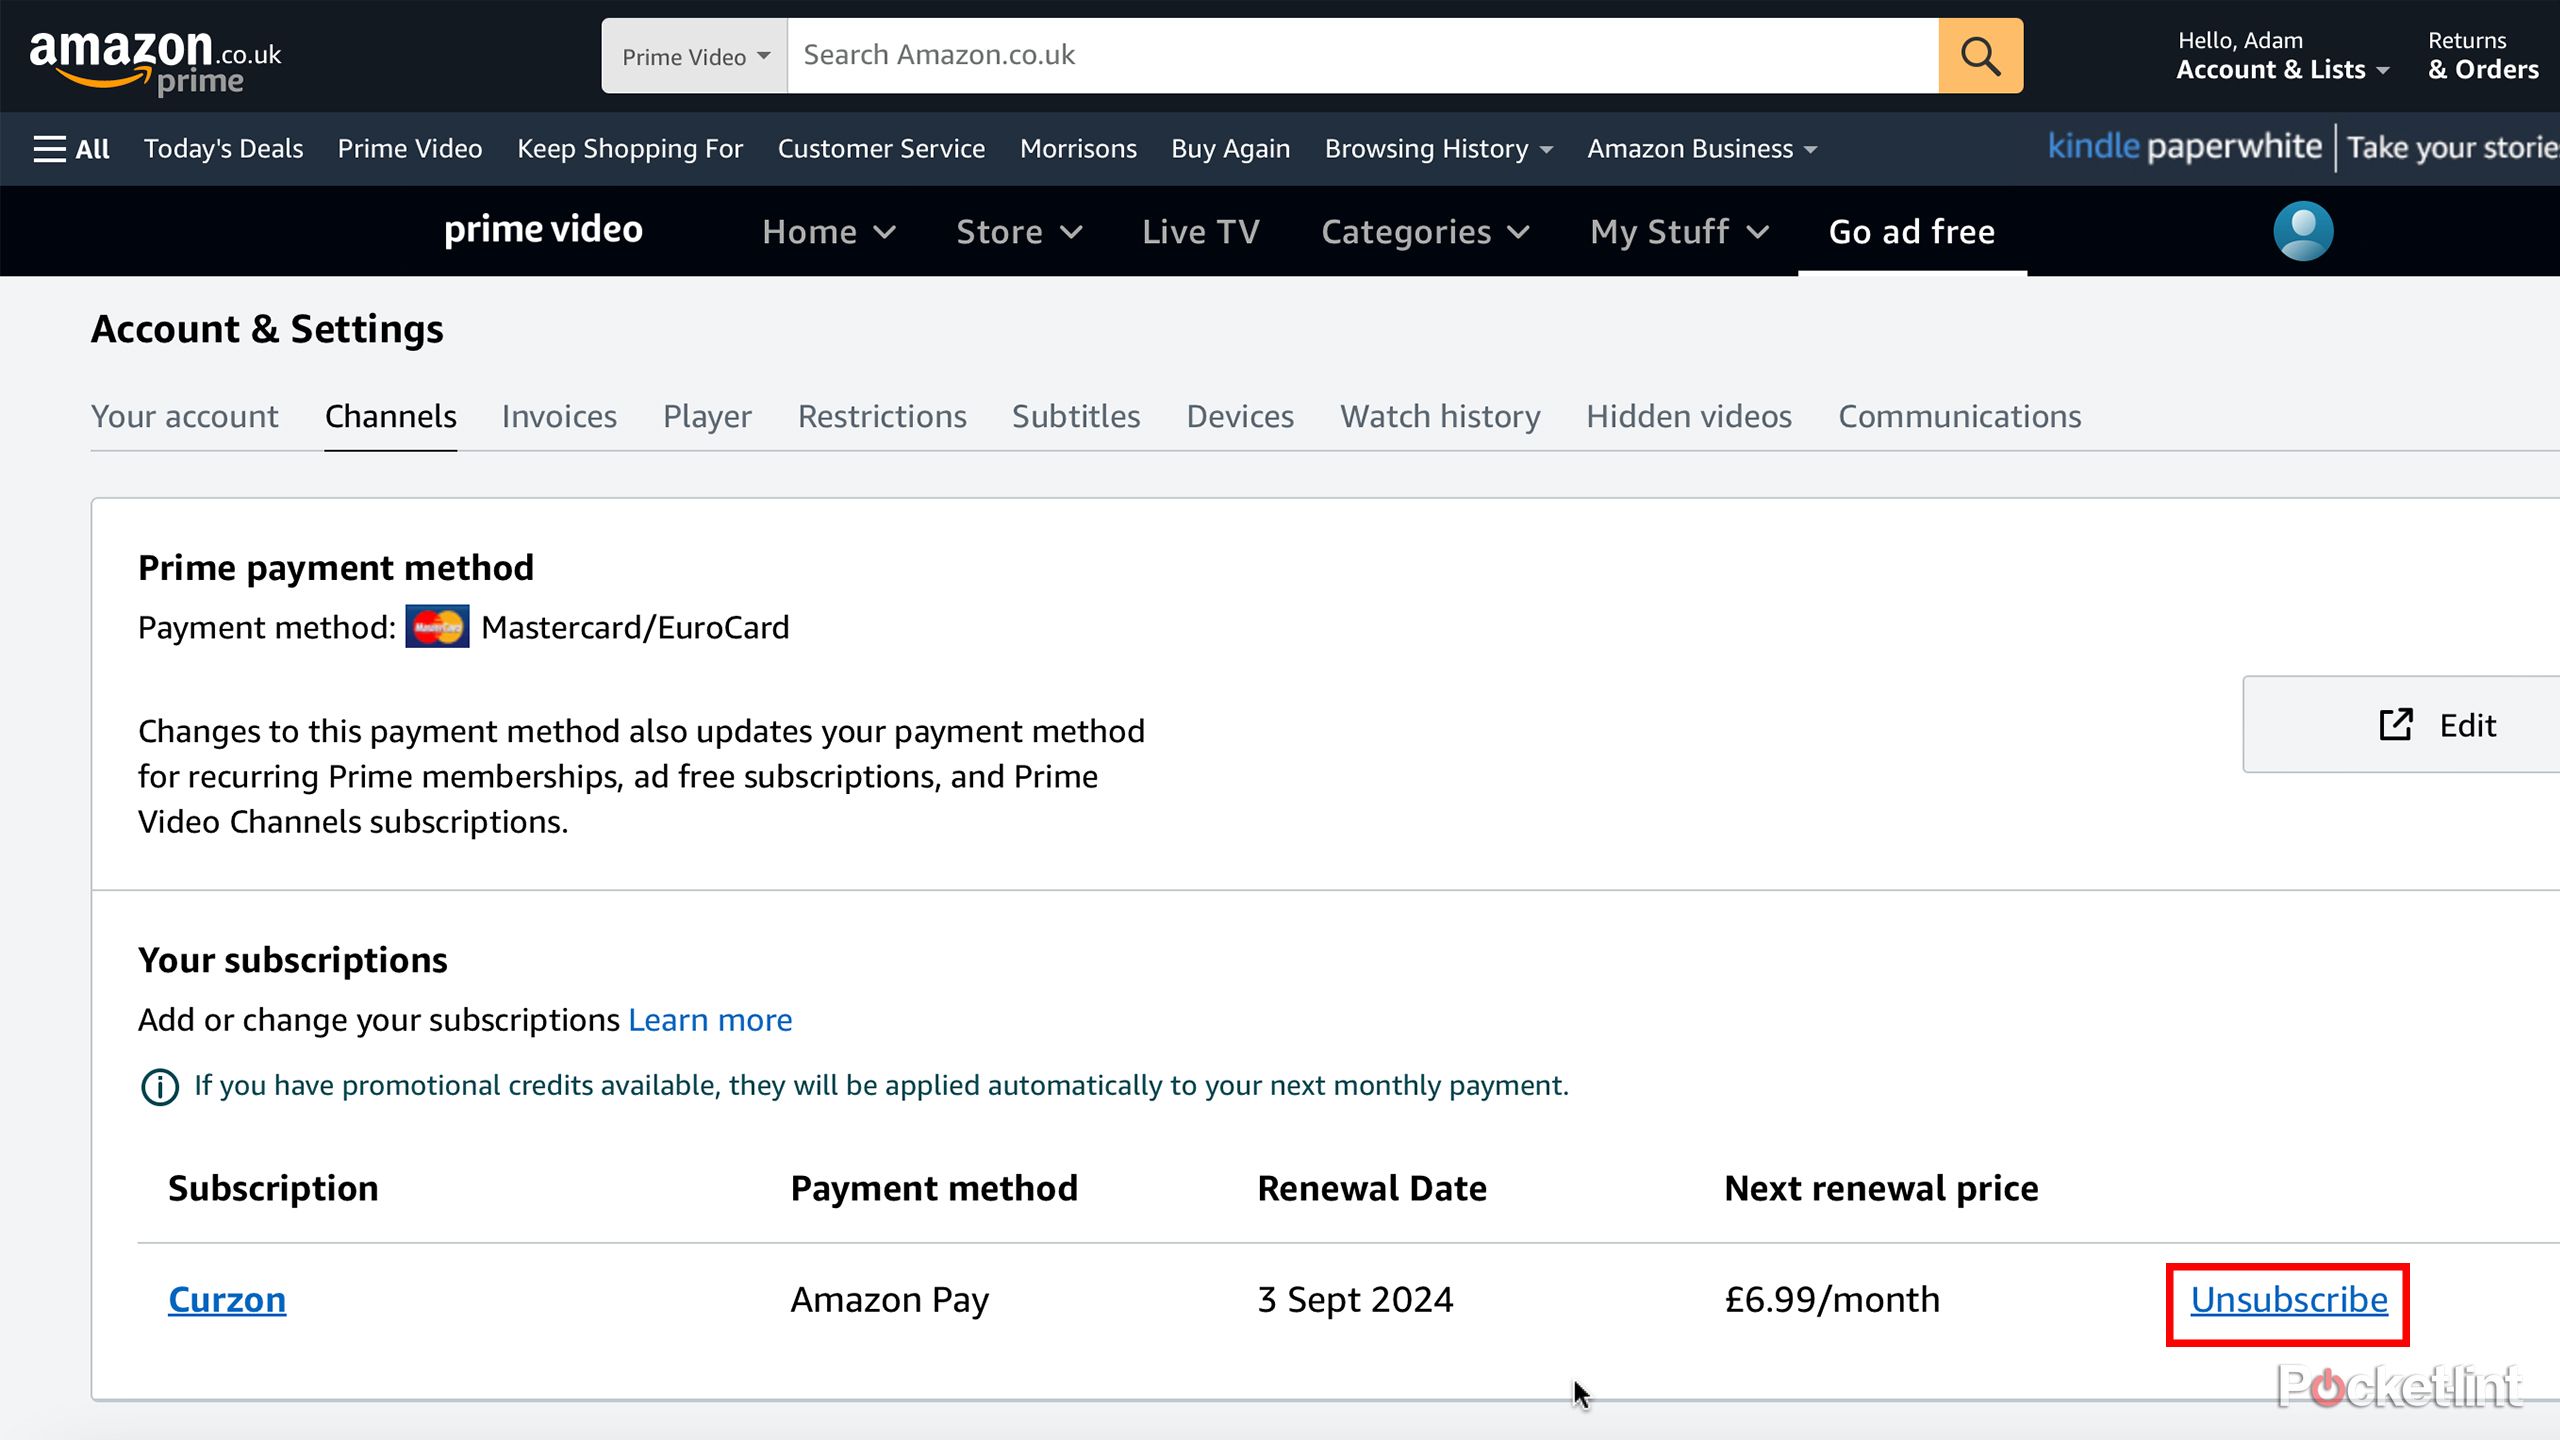The height and width of the screenshot is (1440, 2560).
Task: Click the Edit payment method button
Action: tap(2440, 725)
